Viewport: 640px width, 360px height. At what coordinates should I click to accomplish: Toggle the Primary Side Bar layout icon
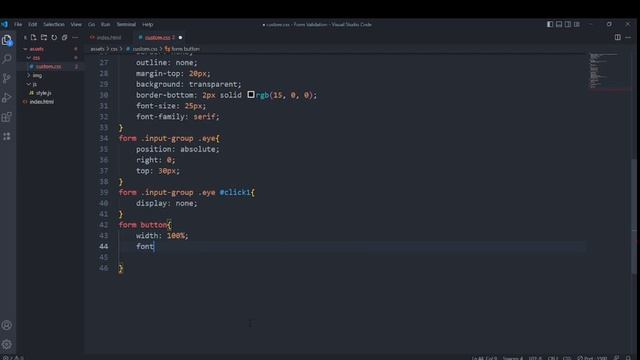[x=550, y=24]
